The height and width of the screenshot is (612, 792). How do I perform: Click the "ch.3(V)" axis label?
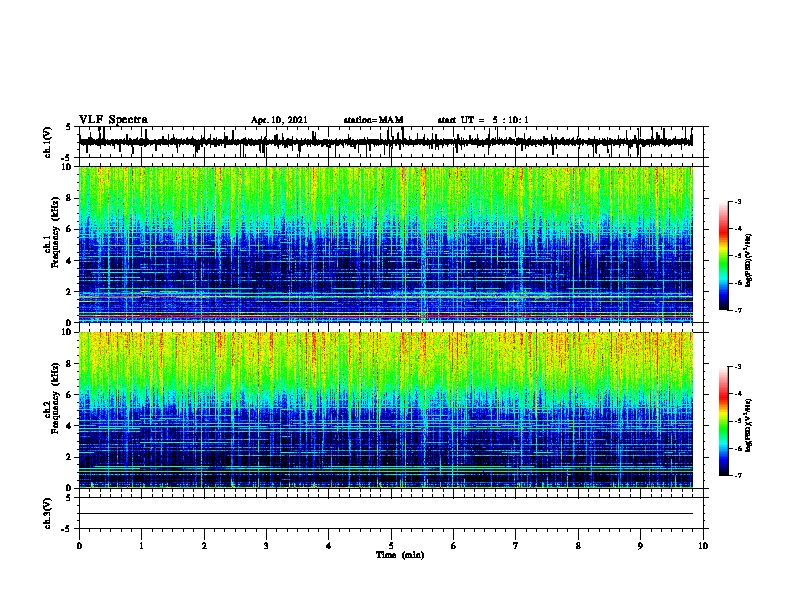(48, 513)
